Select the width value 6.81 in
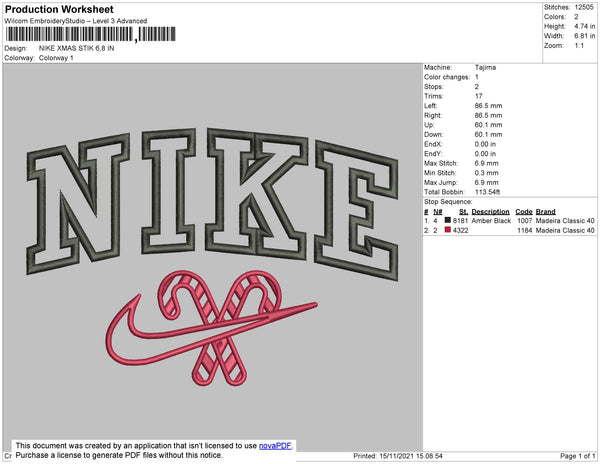The width and height of the screenshot is (600, 464). pos(585,36)
